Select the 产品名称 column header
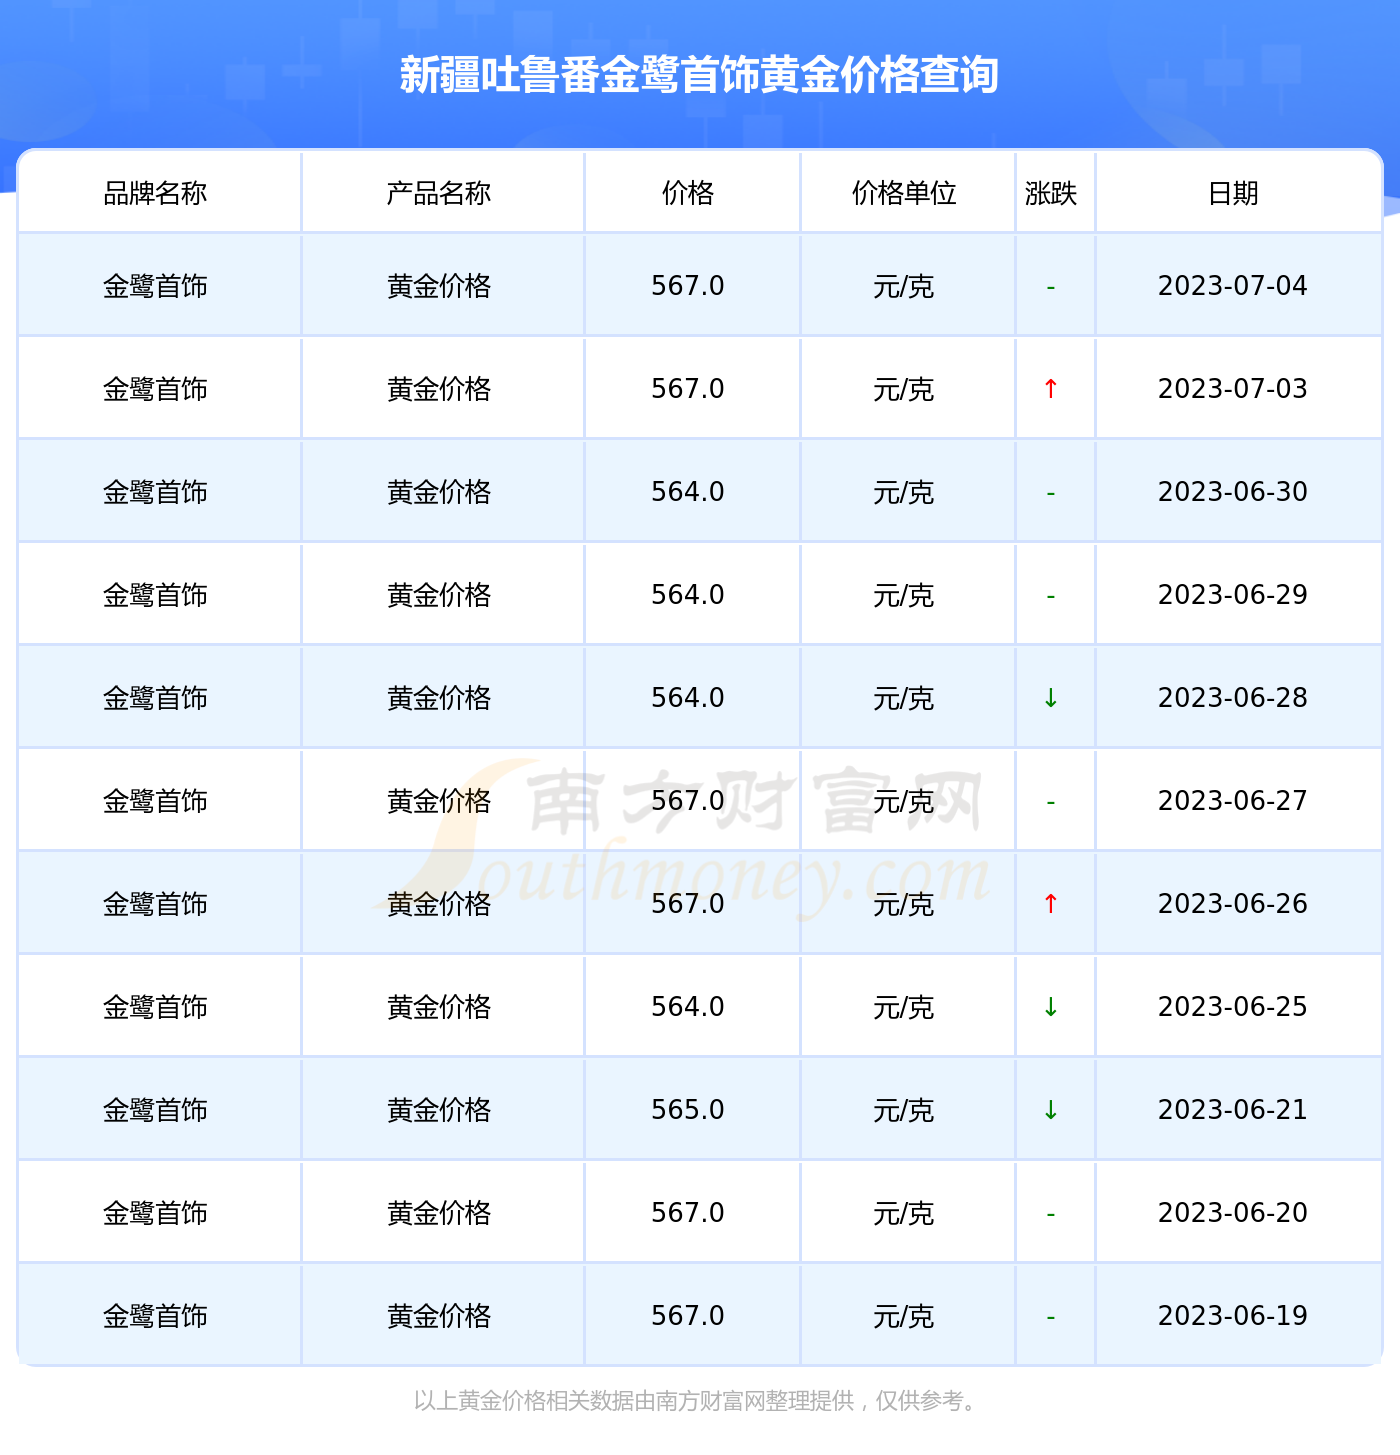 pyautogui.click(x=439, y=193)
